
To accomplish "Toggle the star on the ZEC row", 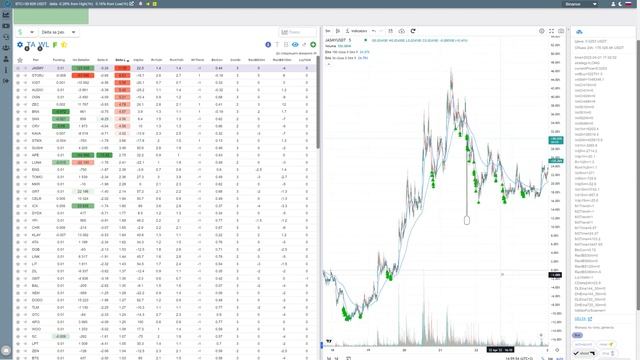I will pos(18,104).
